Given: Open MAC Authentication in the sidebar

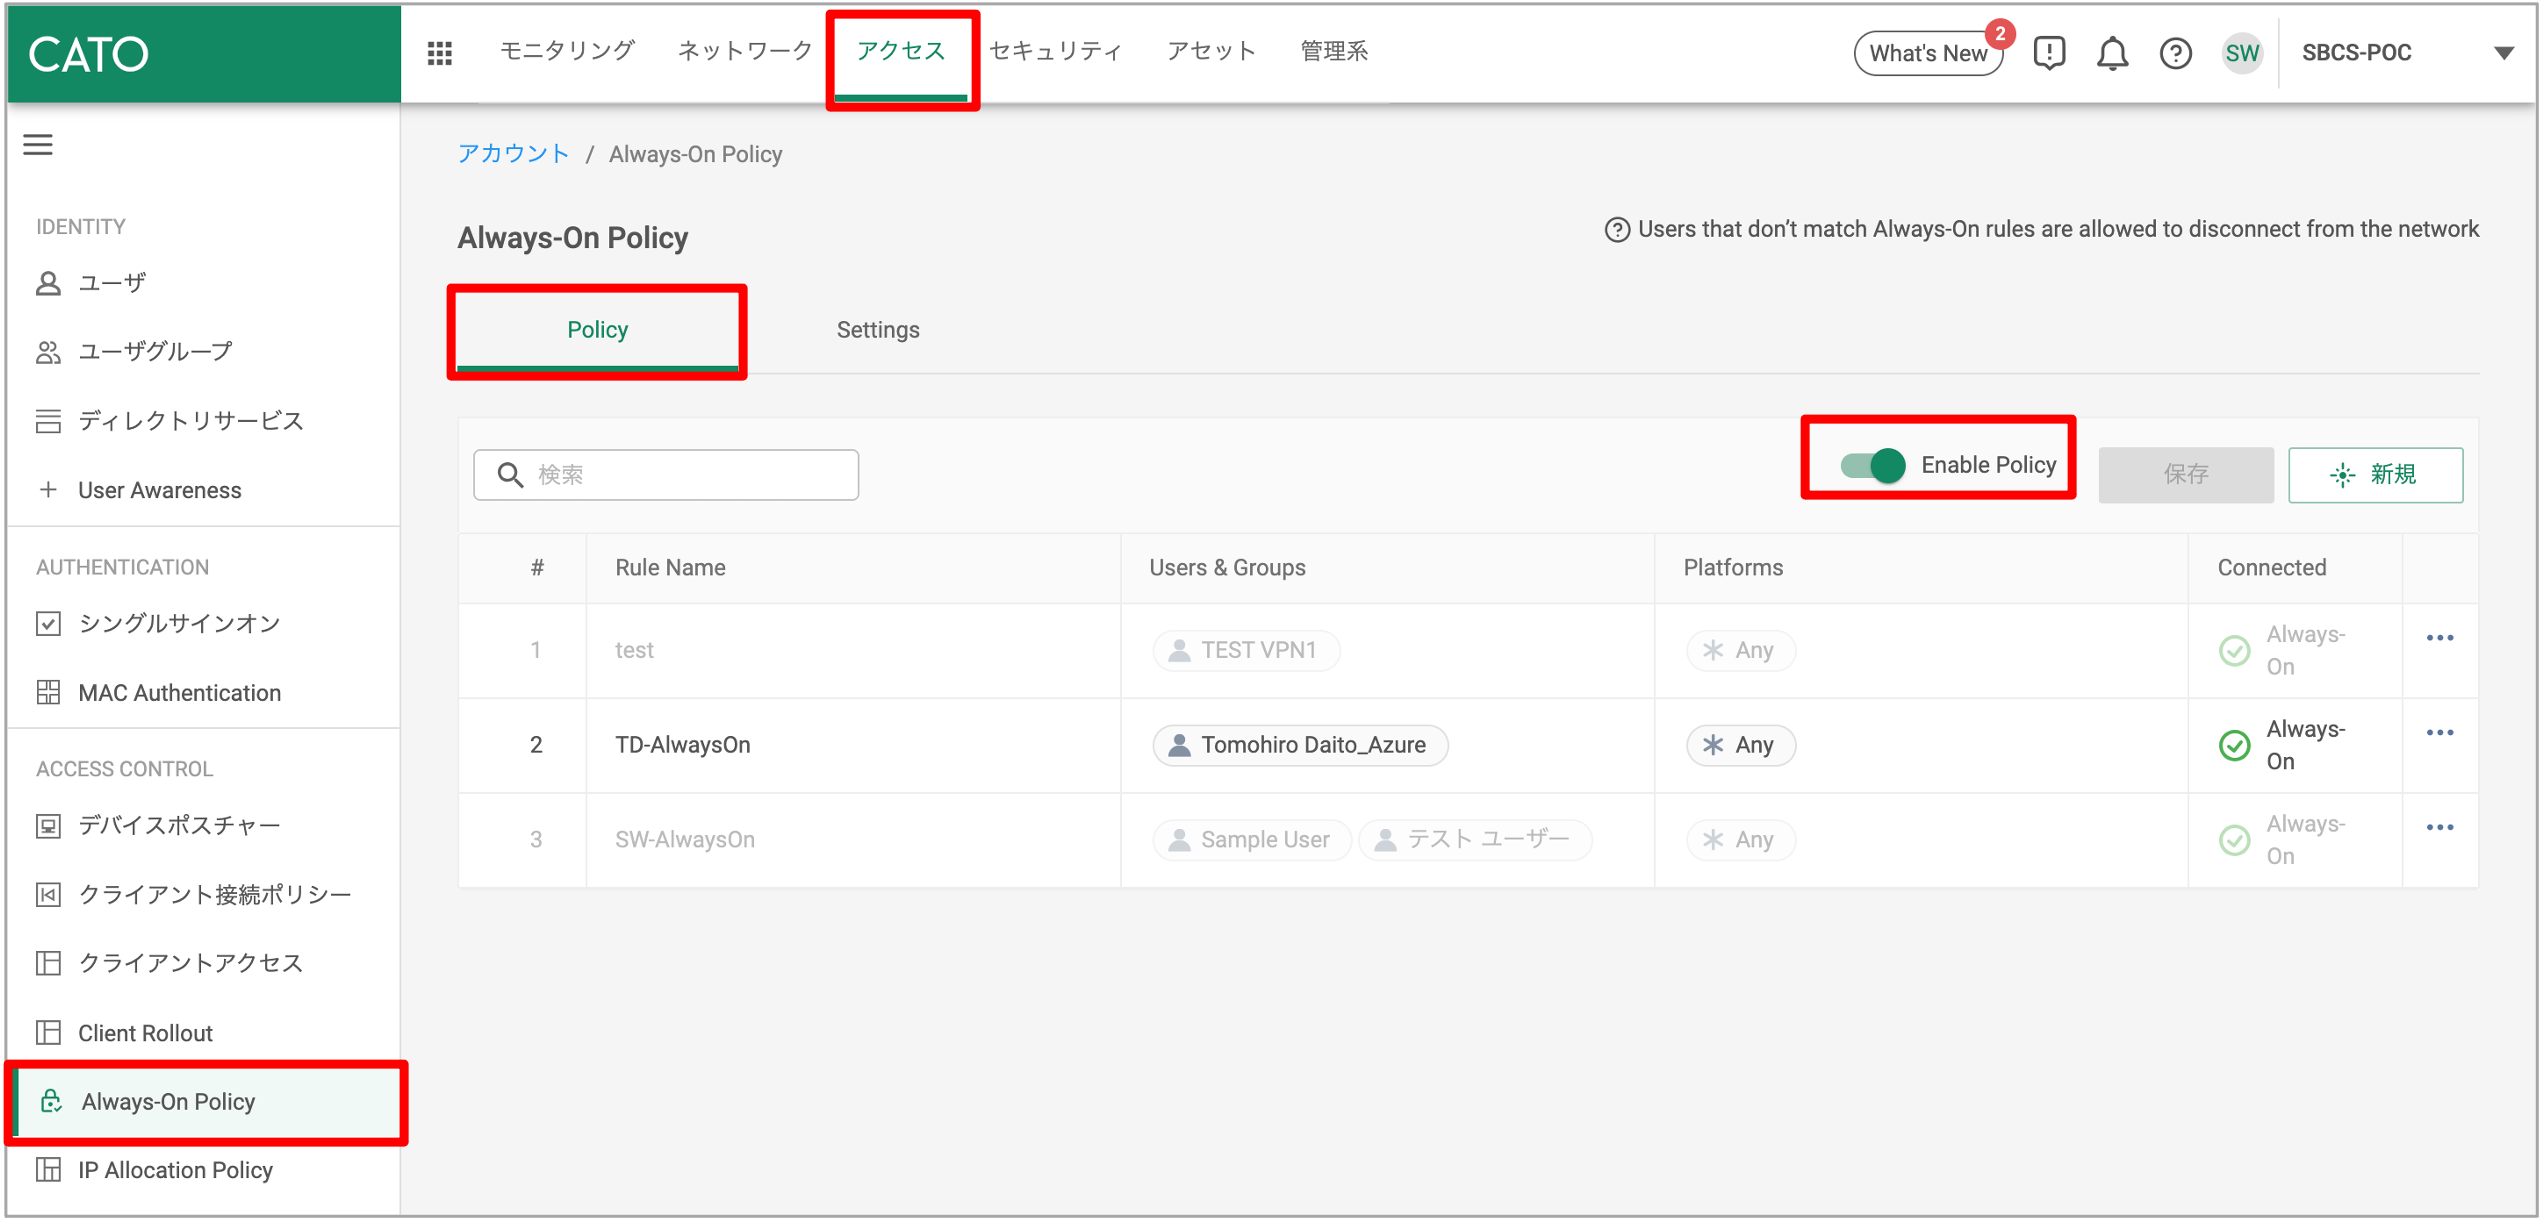Looking at the screenshot, I should coord(204,693).
